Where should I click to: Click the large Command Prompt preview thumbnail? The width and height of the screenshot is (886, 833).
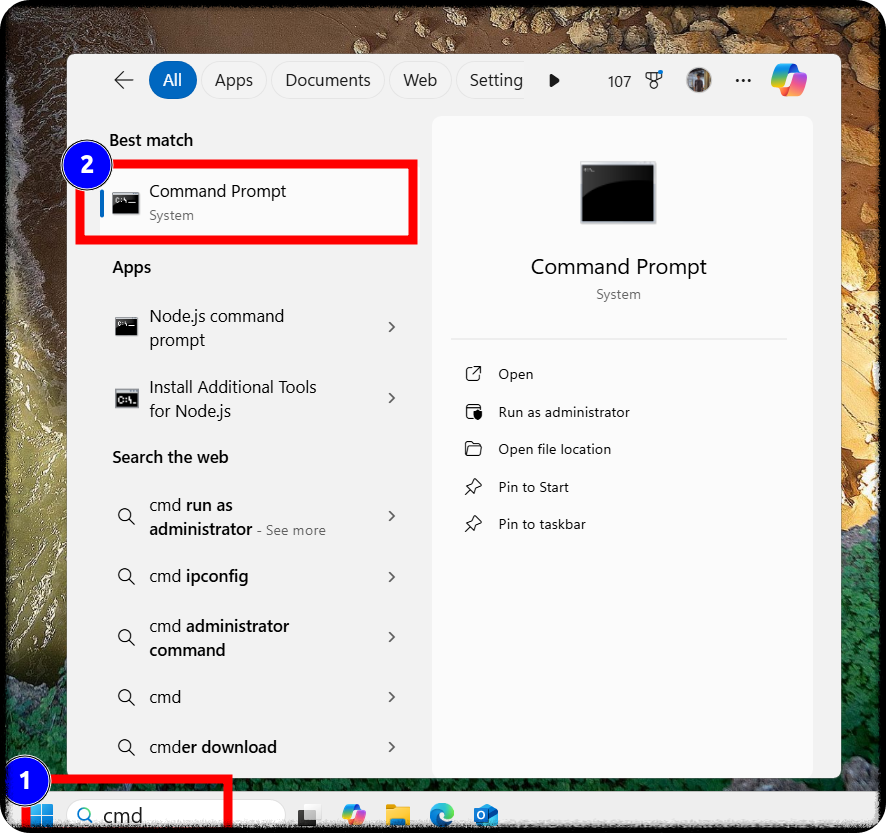pos(618,193)
